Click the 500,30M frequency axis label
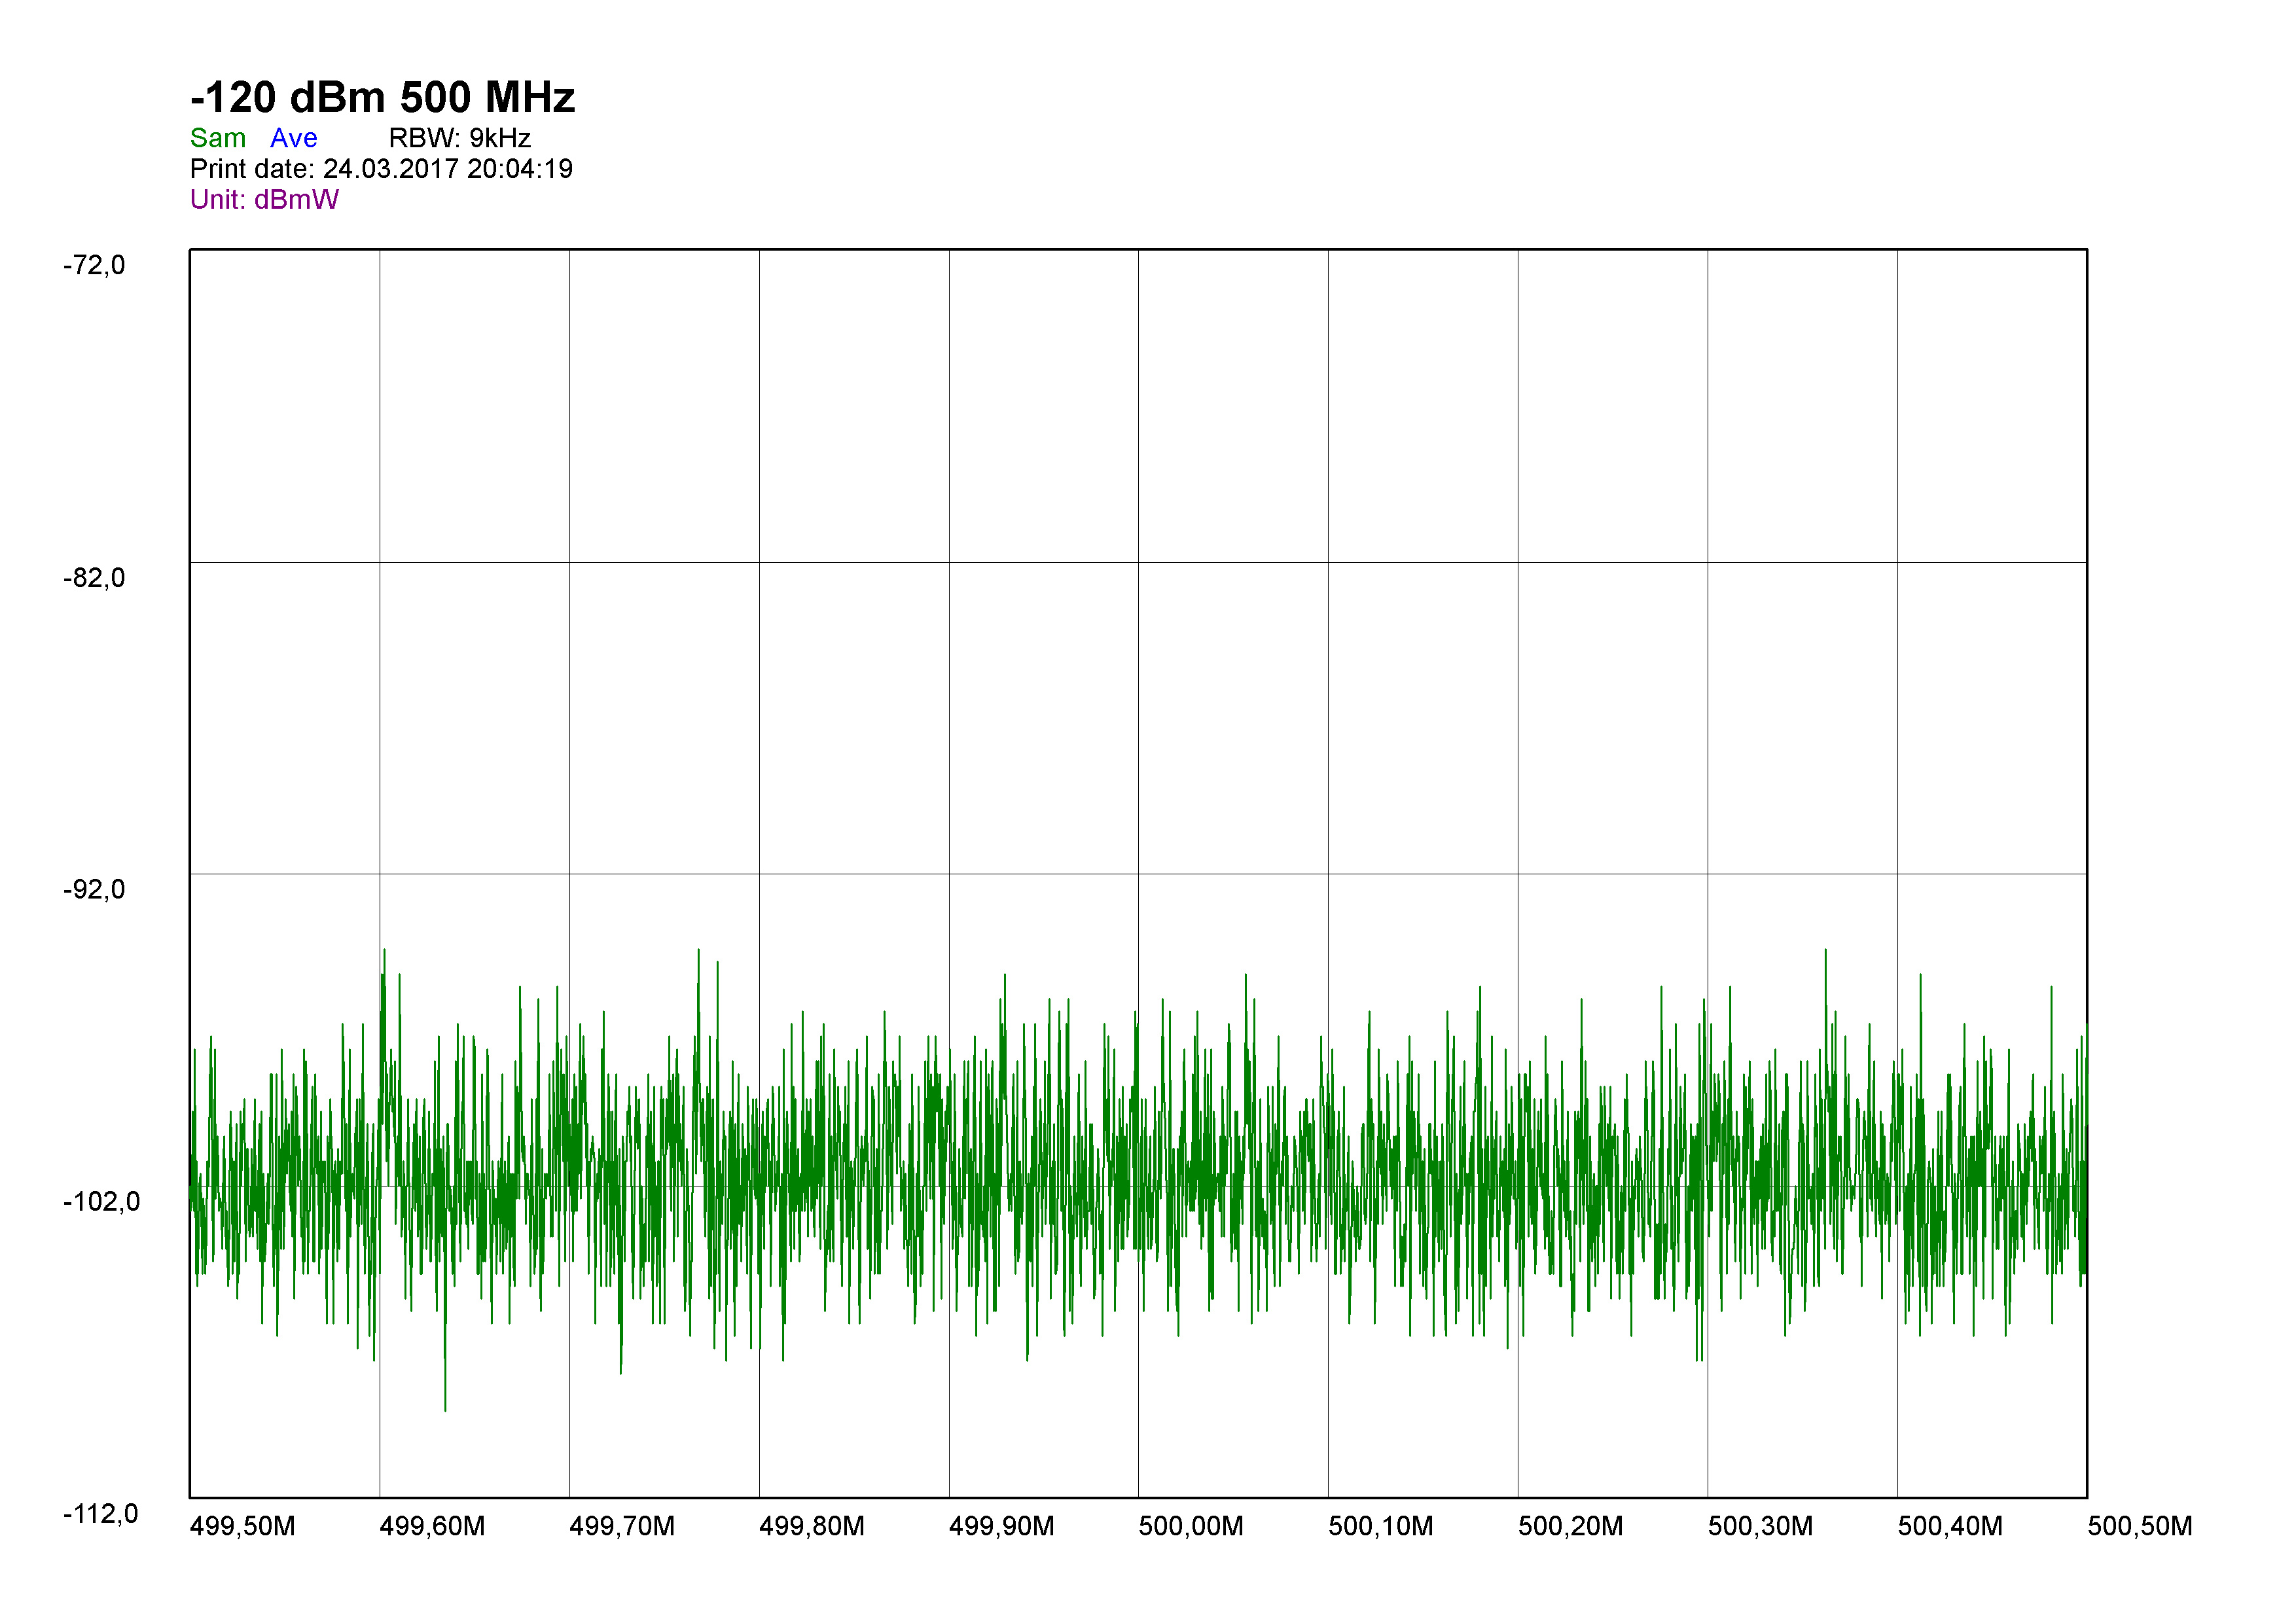The width and height of the screenshot is (2296, 1623). 1760,1527
